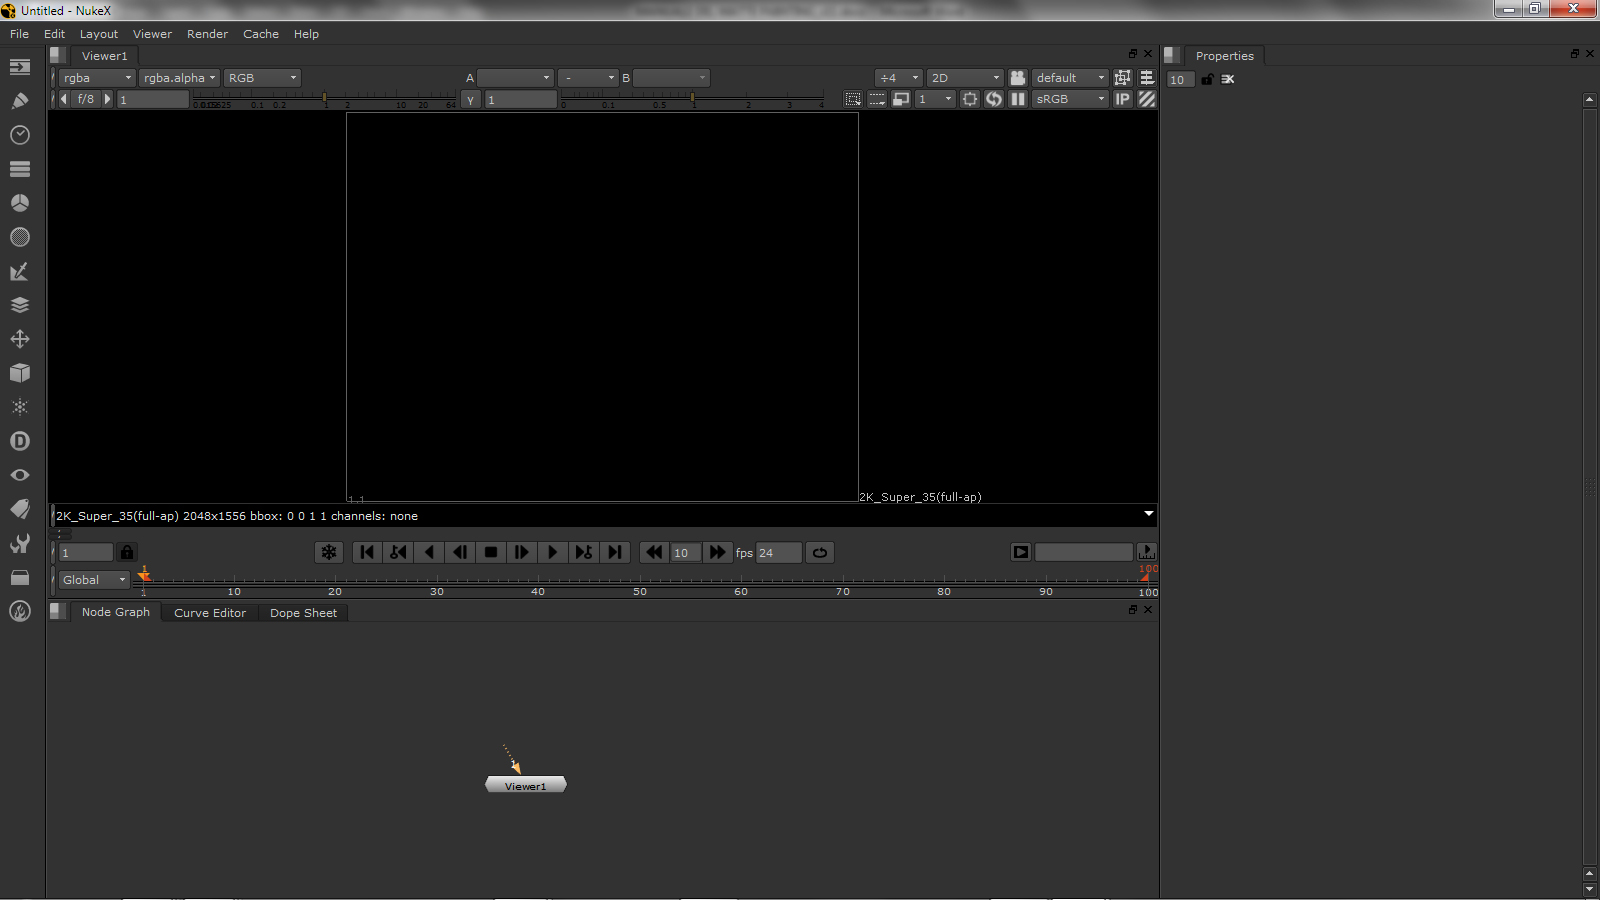The image size is (1600, 900).
Task: Switch to the Curve Editor tab
Action: [x=210, y=613]
